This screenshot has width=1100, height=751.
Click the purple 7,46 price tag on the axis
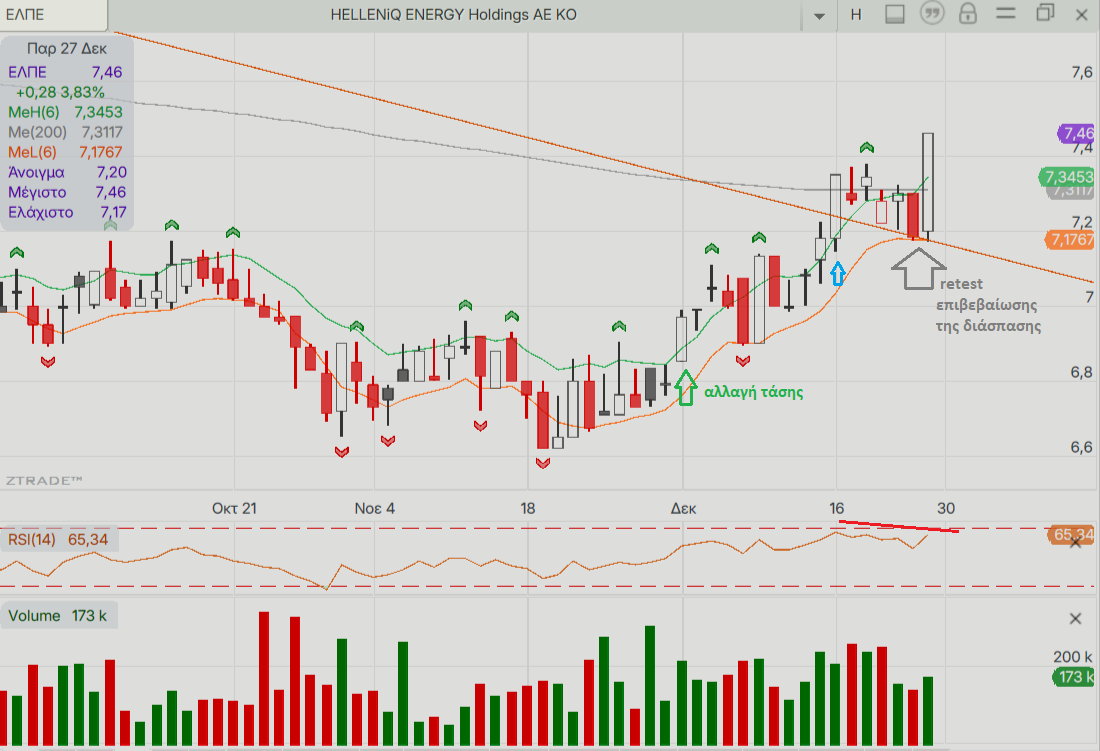[x=1077, y=133]
